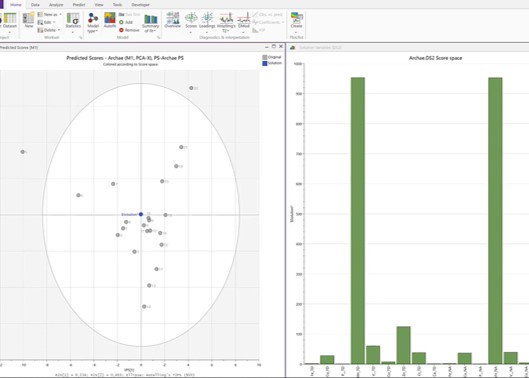Click the Remove component button
The width and height of the screenshot is (529, 378).
point(129,30)
